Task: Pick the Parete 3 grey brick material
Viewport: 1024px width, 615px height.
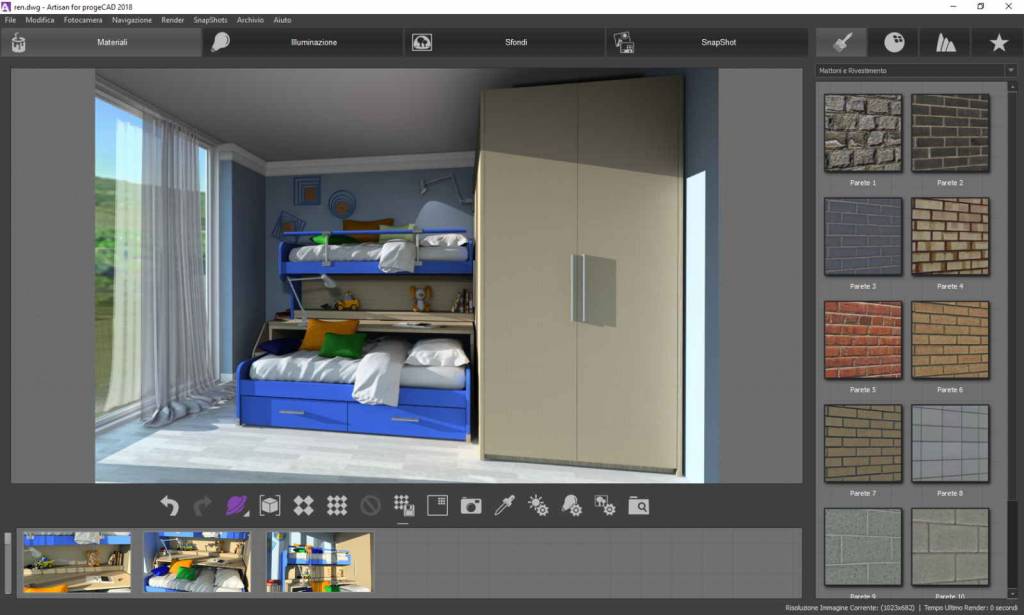Action: tap(863, 236)
